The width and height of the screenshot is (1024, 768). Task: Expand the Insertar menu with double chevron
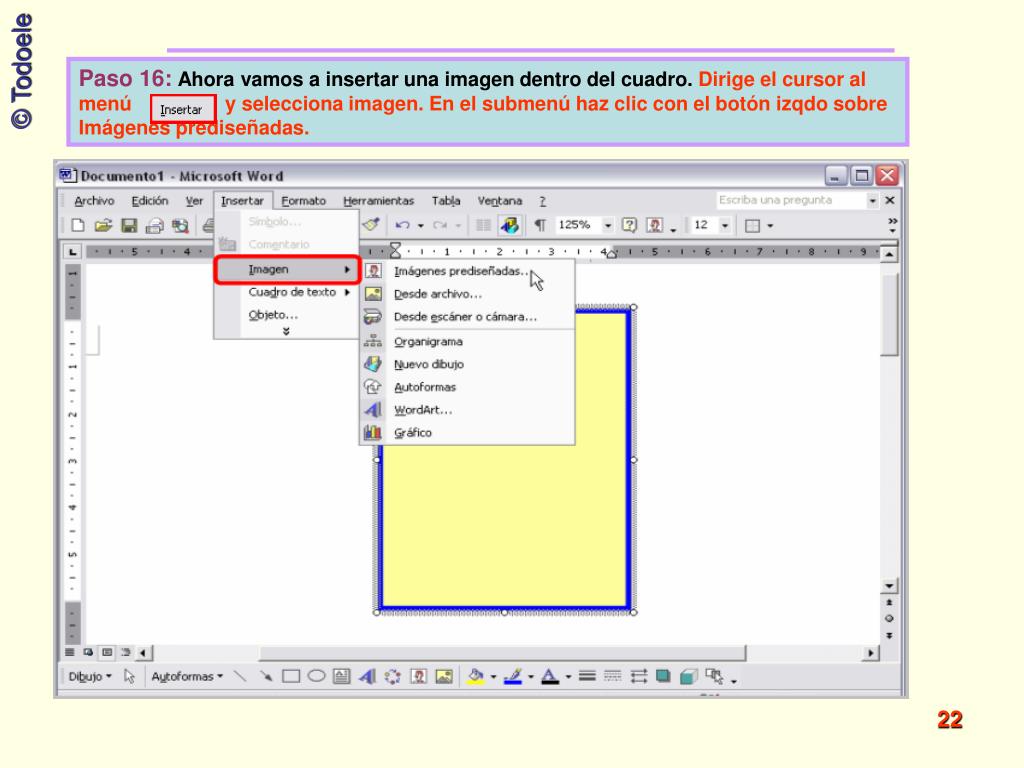(286, 332)
